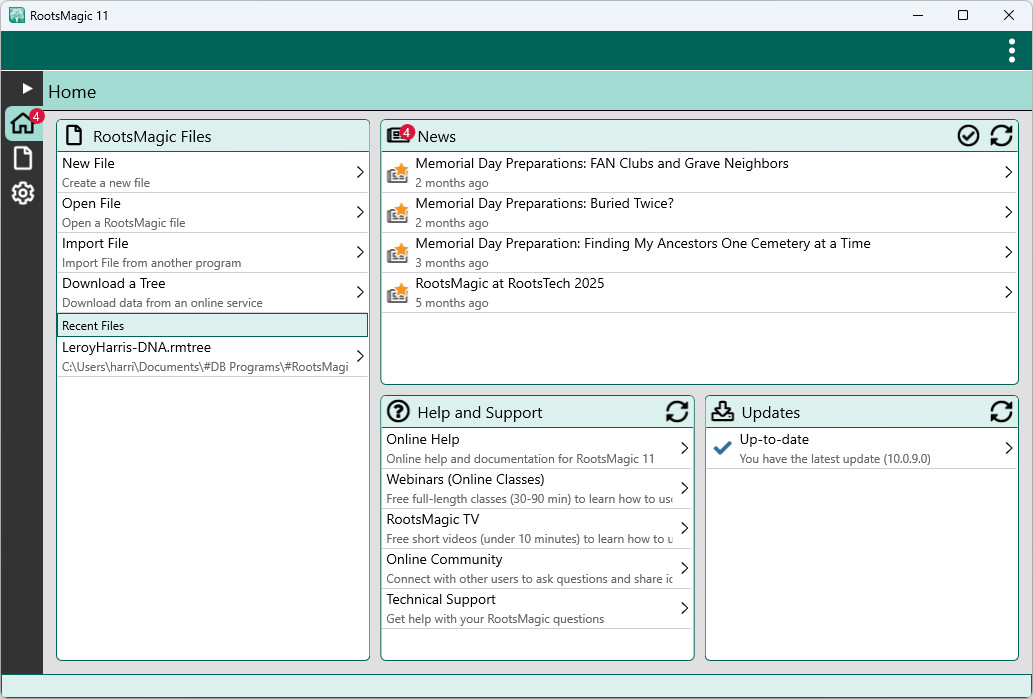Open RootsMagic at RootsTech 2025 article

(x=700, y=293)
